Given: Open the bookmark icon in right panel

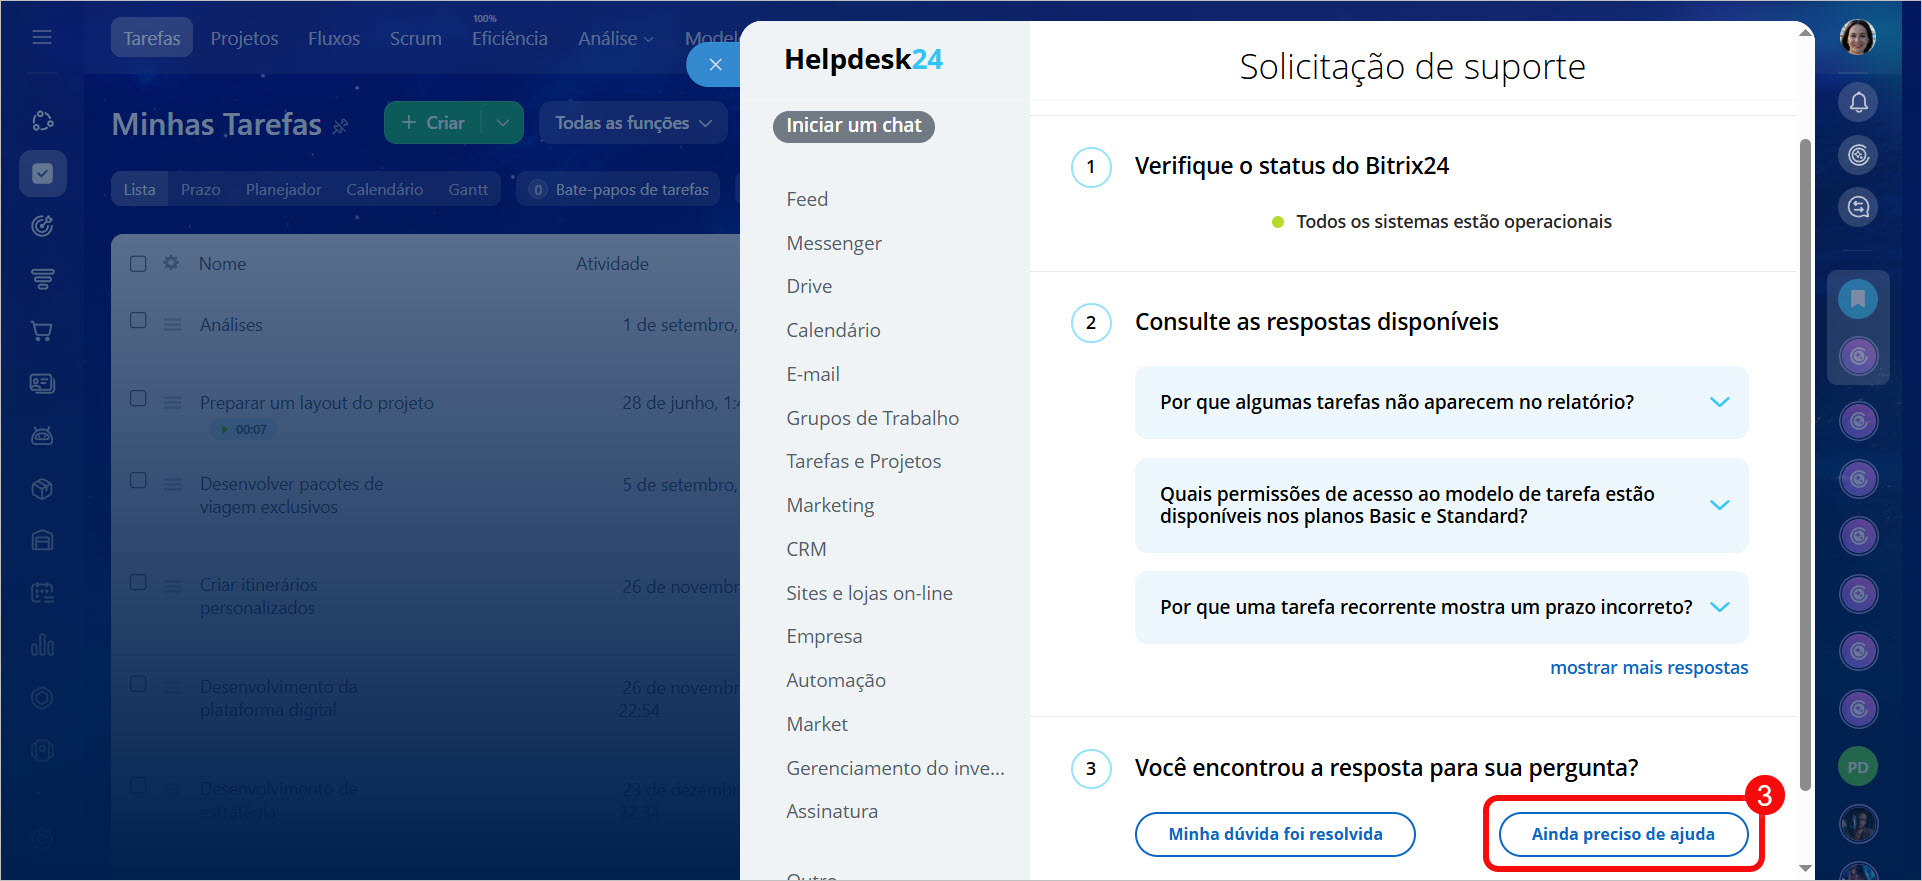Looking at the screenshot, I should coord(1858,299).
